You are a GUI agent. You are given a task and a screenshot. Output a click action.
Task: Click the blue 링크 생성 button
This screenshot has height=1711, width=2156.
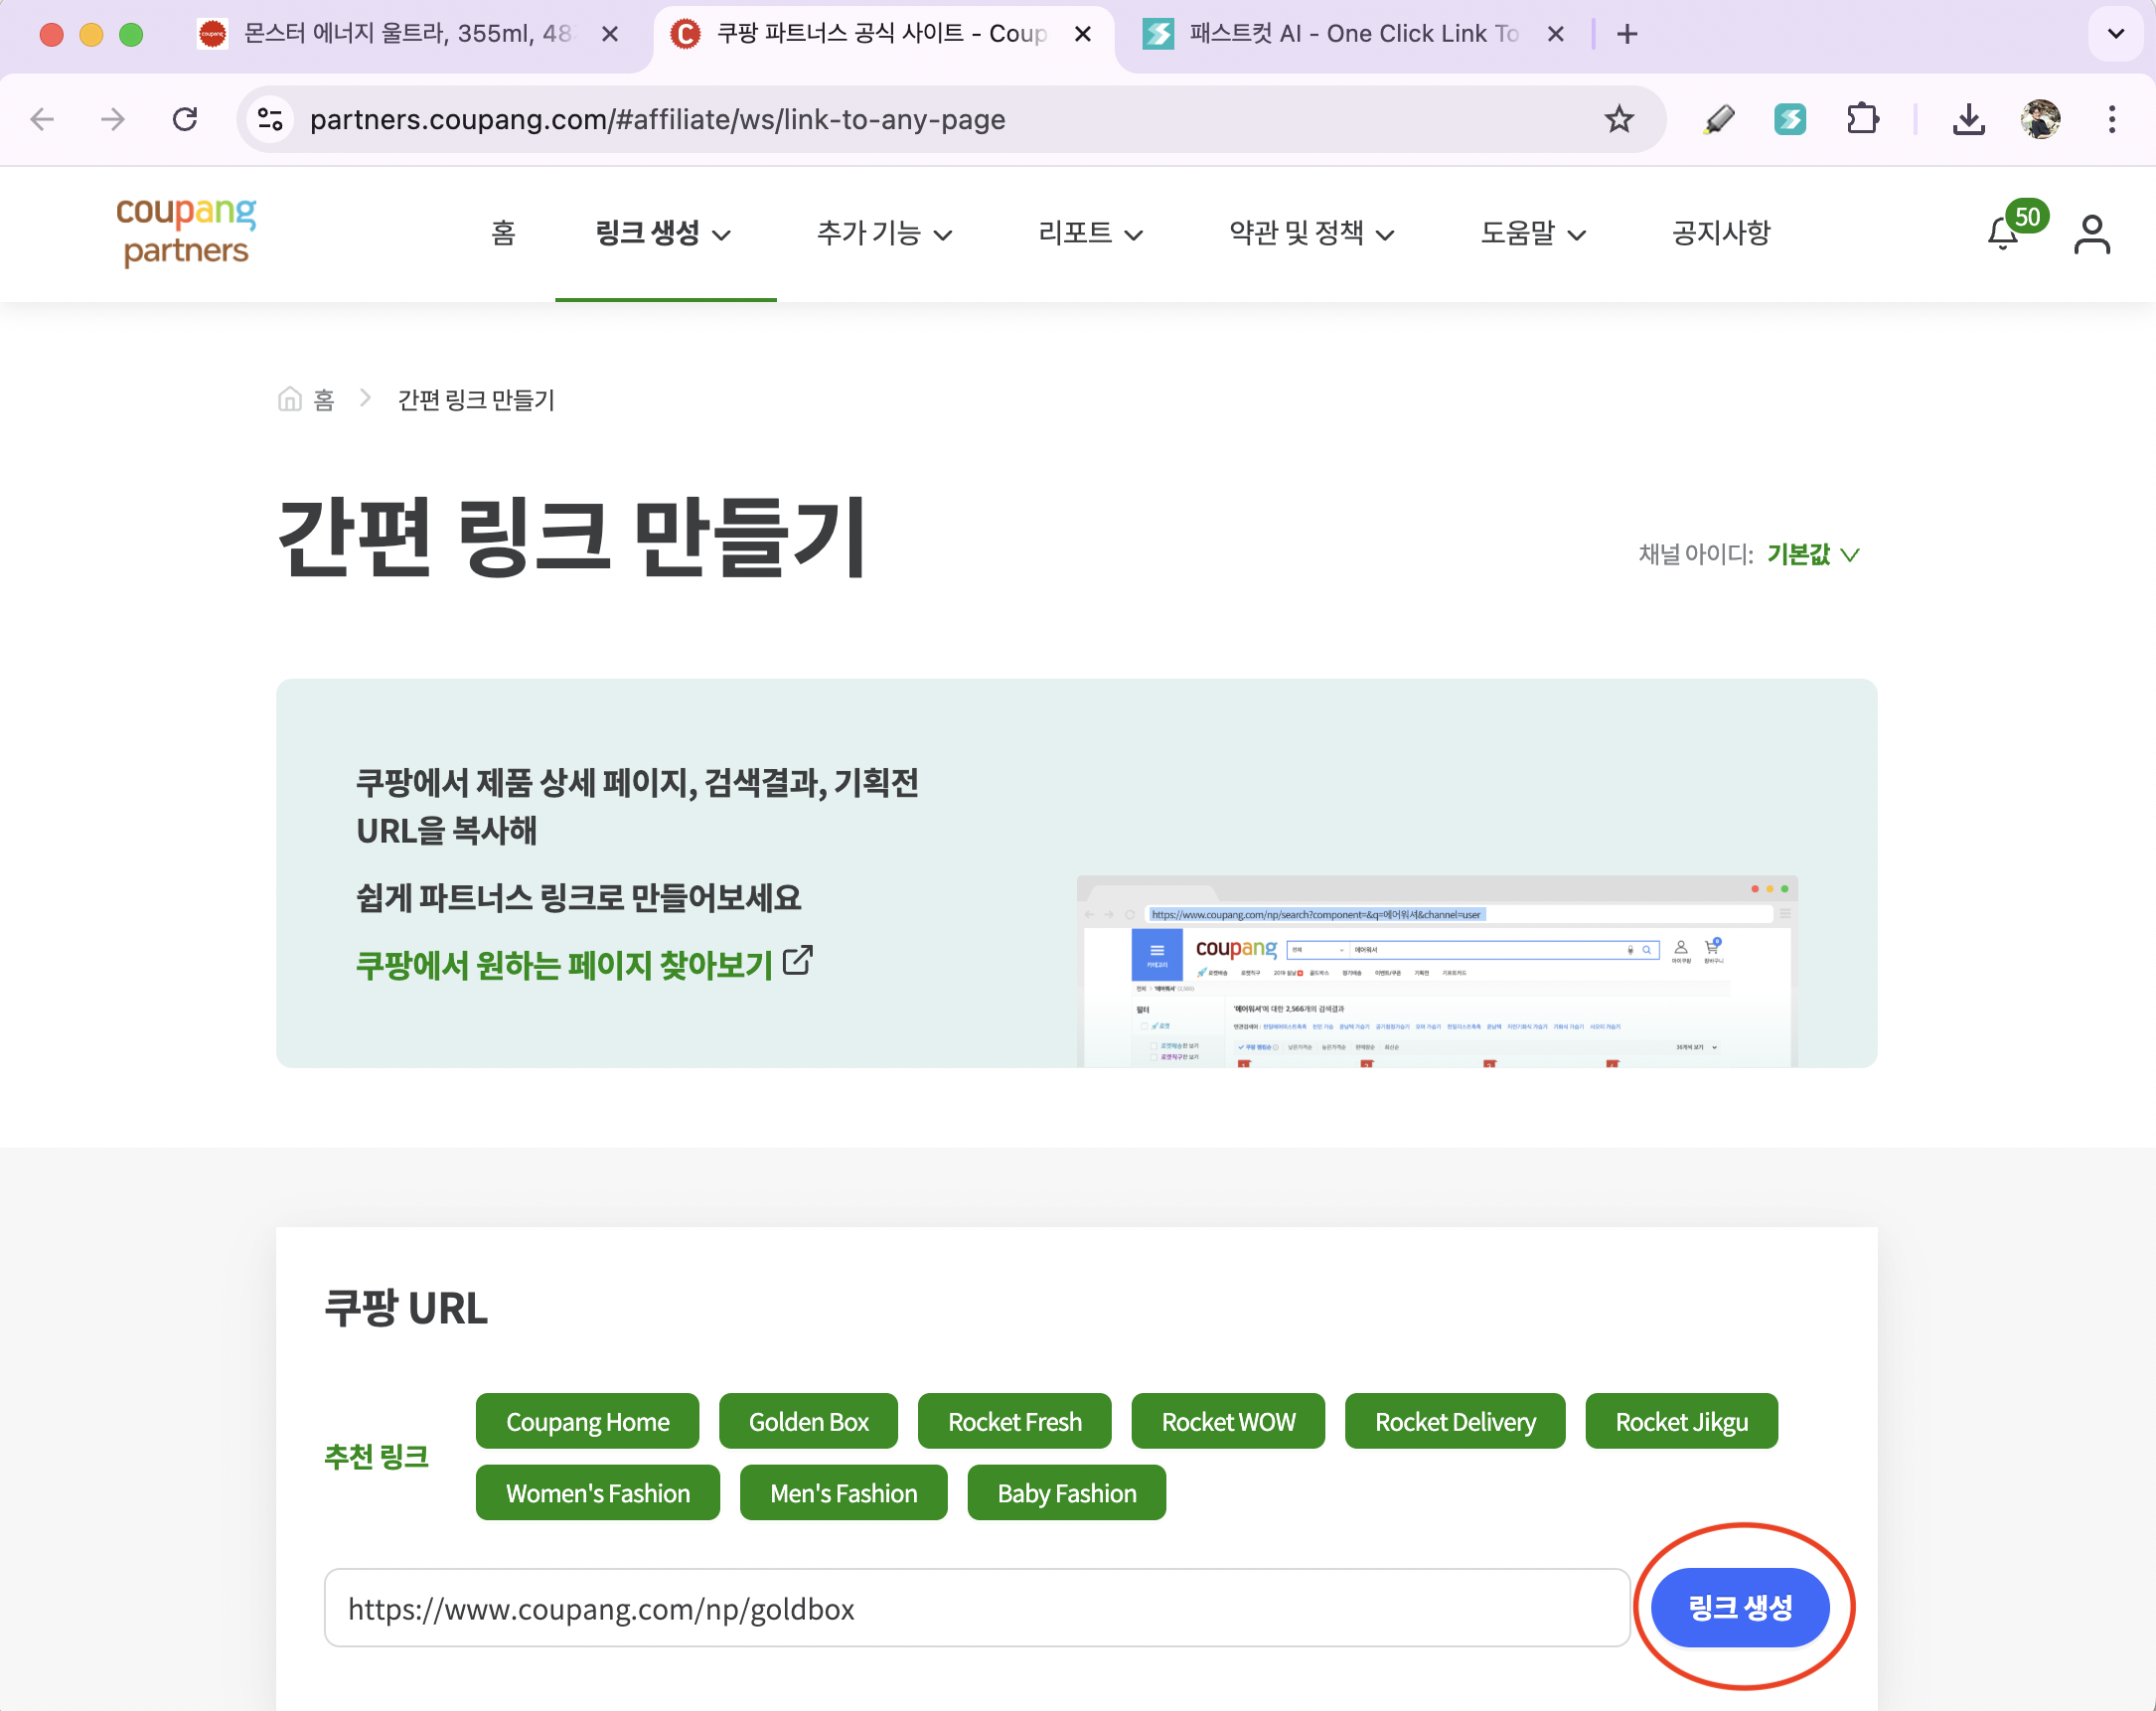pyautogui.click(x=1740, y=1607)
